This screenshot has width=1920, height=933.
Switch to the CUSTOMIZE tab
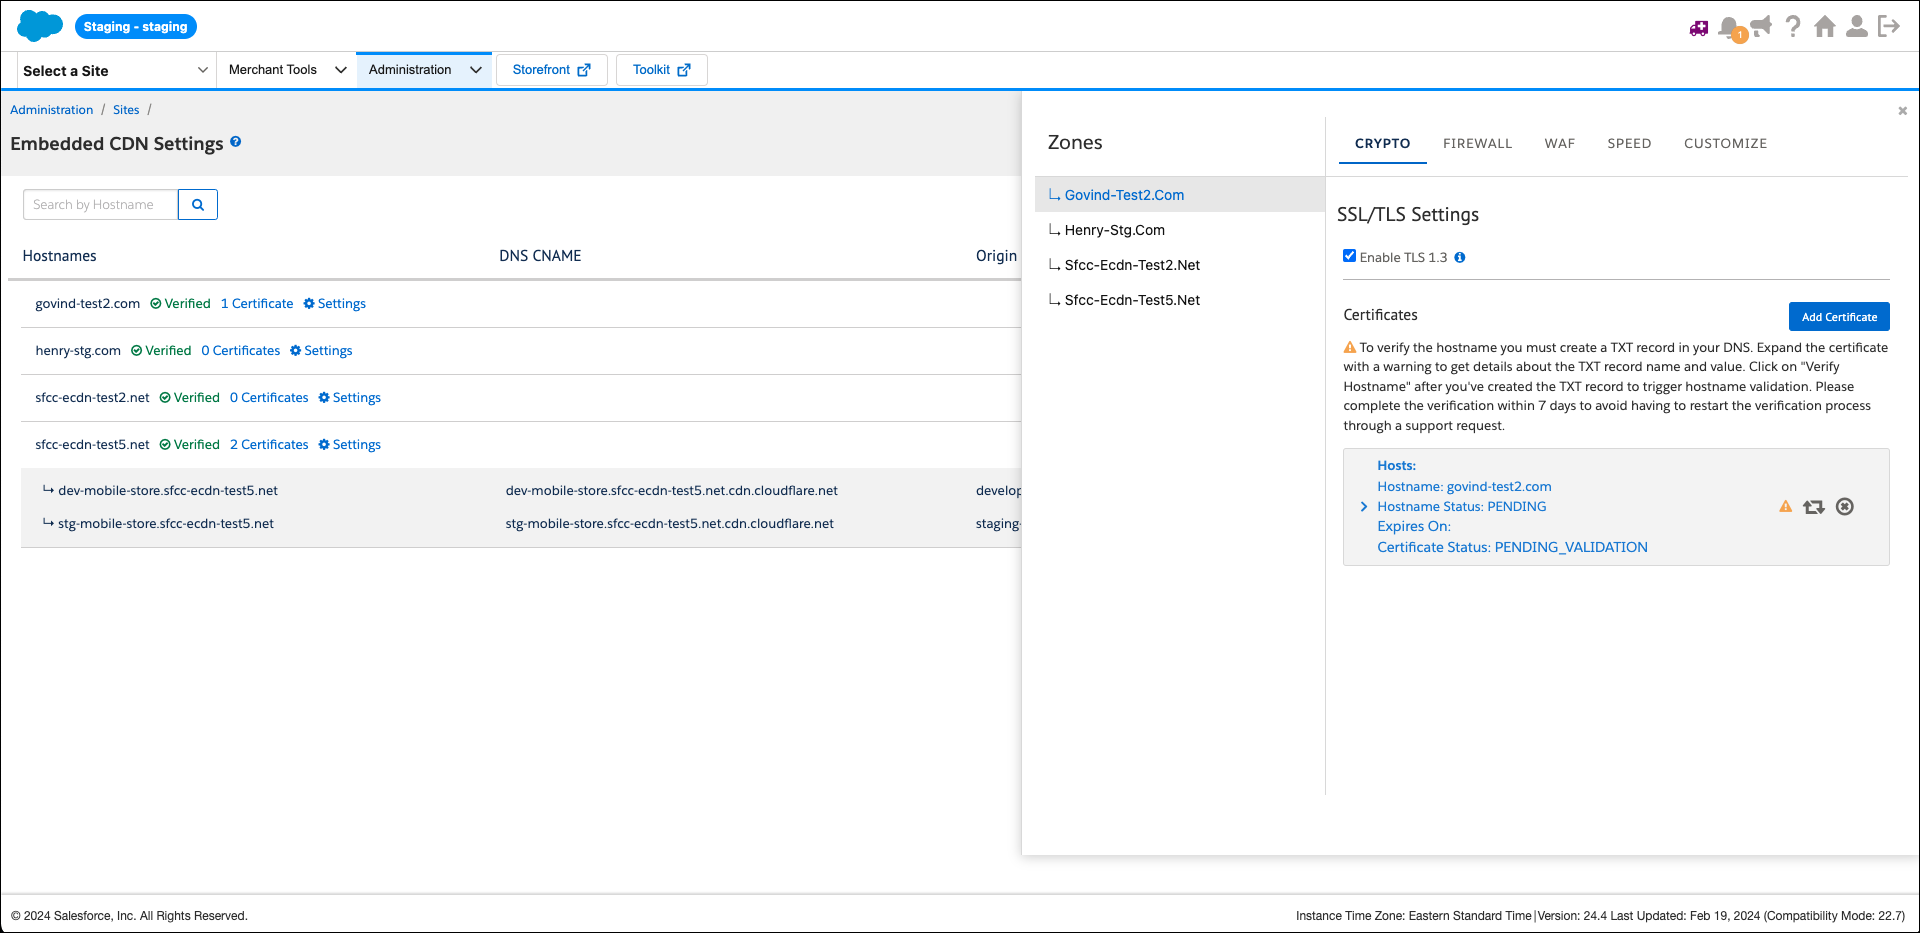[x=1725, y=144]
